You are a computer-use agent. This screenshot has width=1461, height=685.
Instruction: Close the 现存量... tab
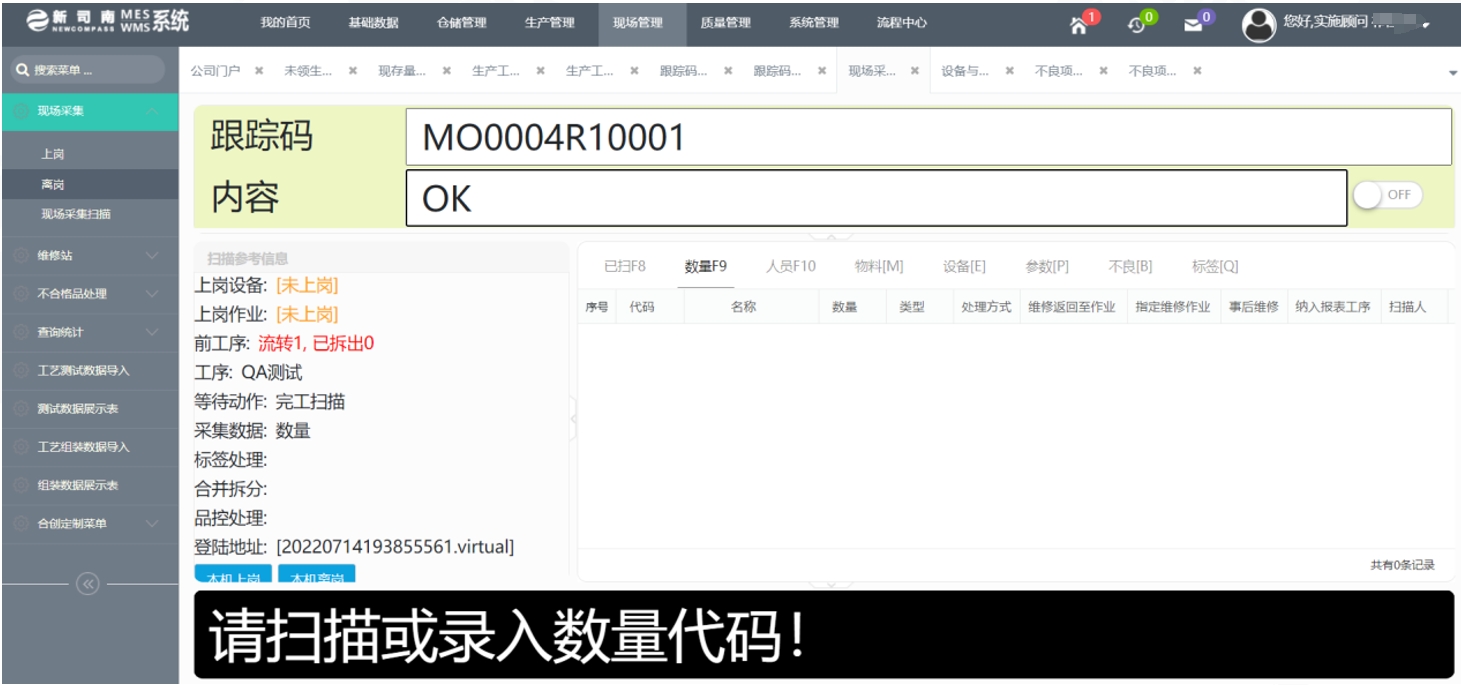[x=447, y=71]
